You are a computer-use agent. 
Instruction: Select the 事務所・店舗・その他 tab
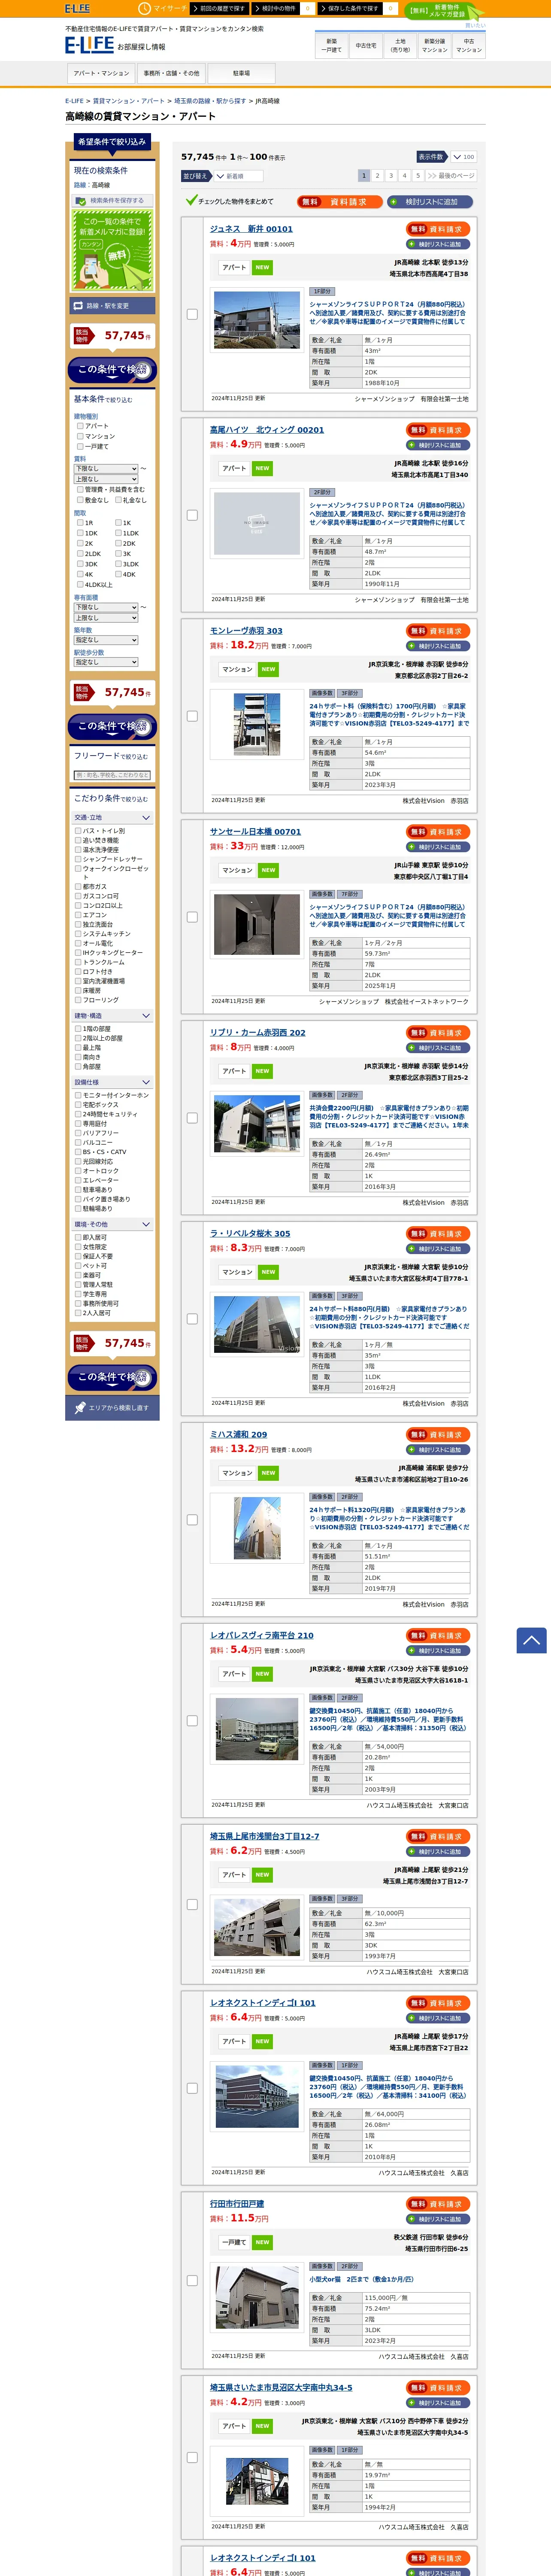click(171, 73)
